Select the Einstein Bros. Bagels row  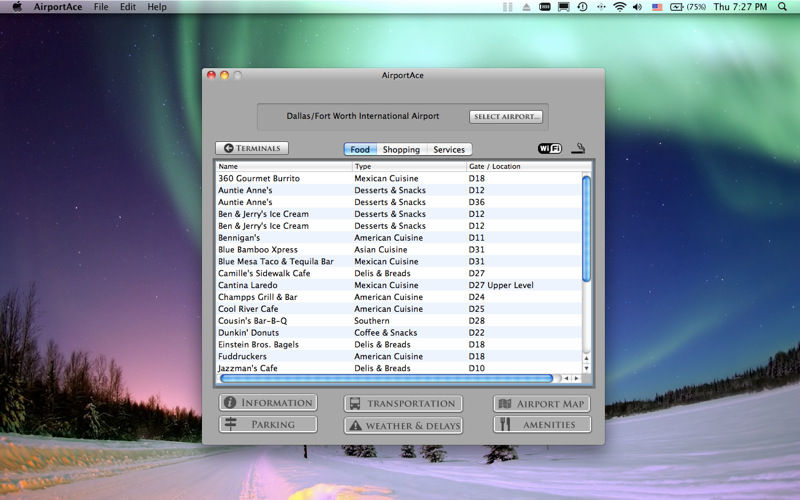point(399,344)
